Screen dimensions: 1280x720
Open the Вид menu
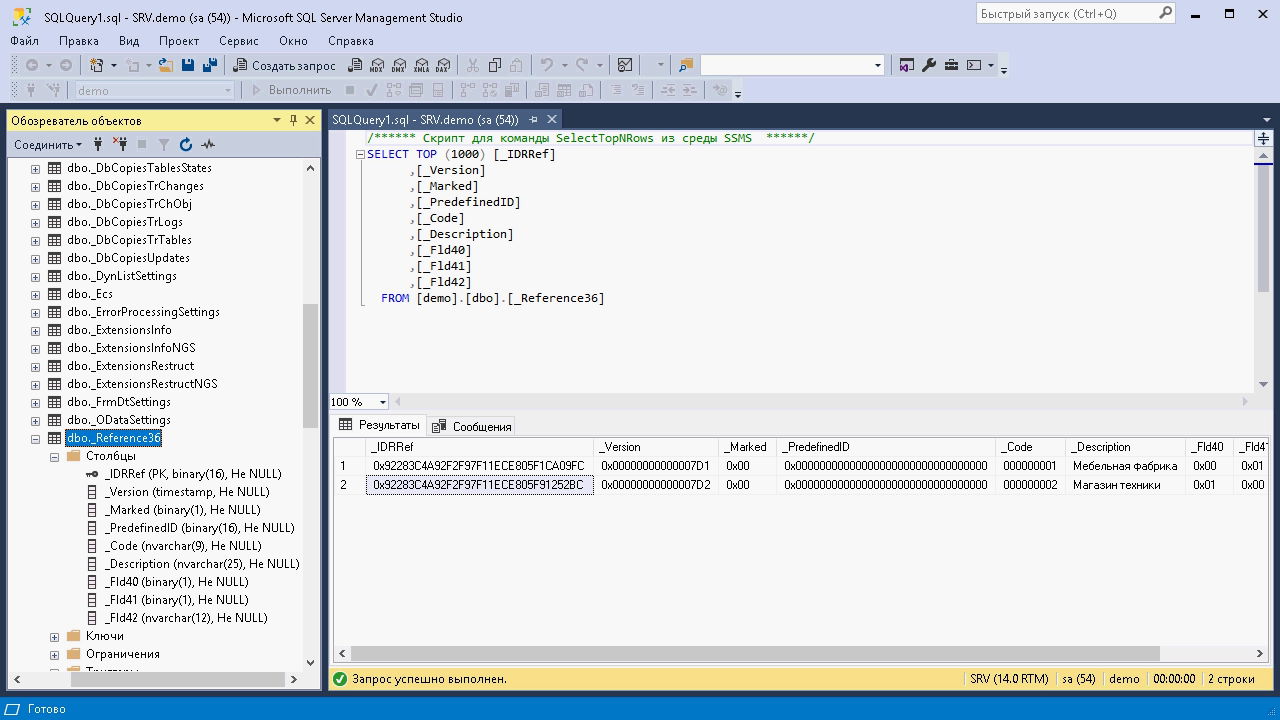click(x=129, y=41)
